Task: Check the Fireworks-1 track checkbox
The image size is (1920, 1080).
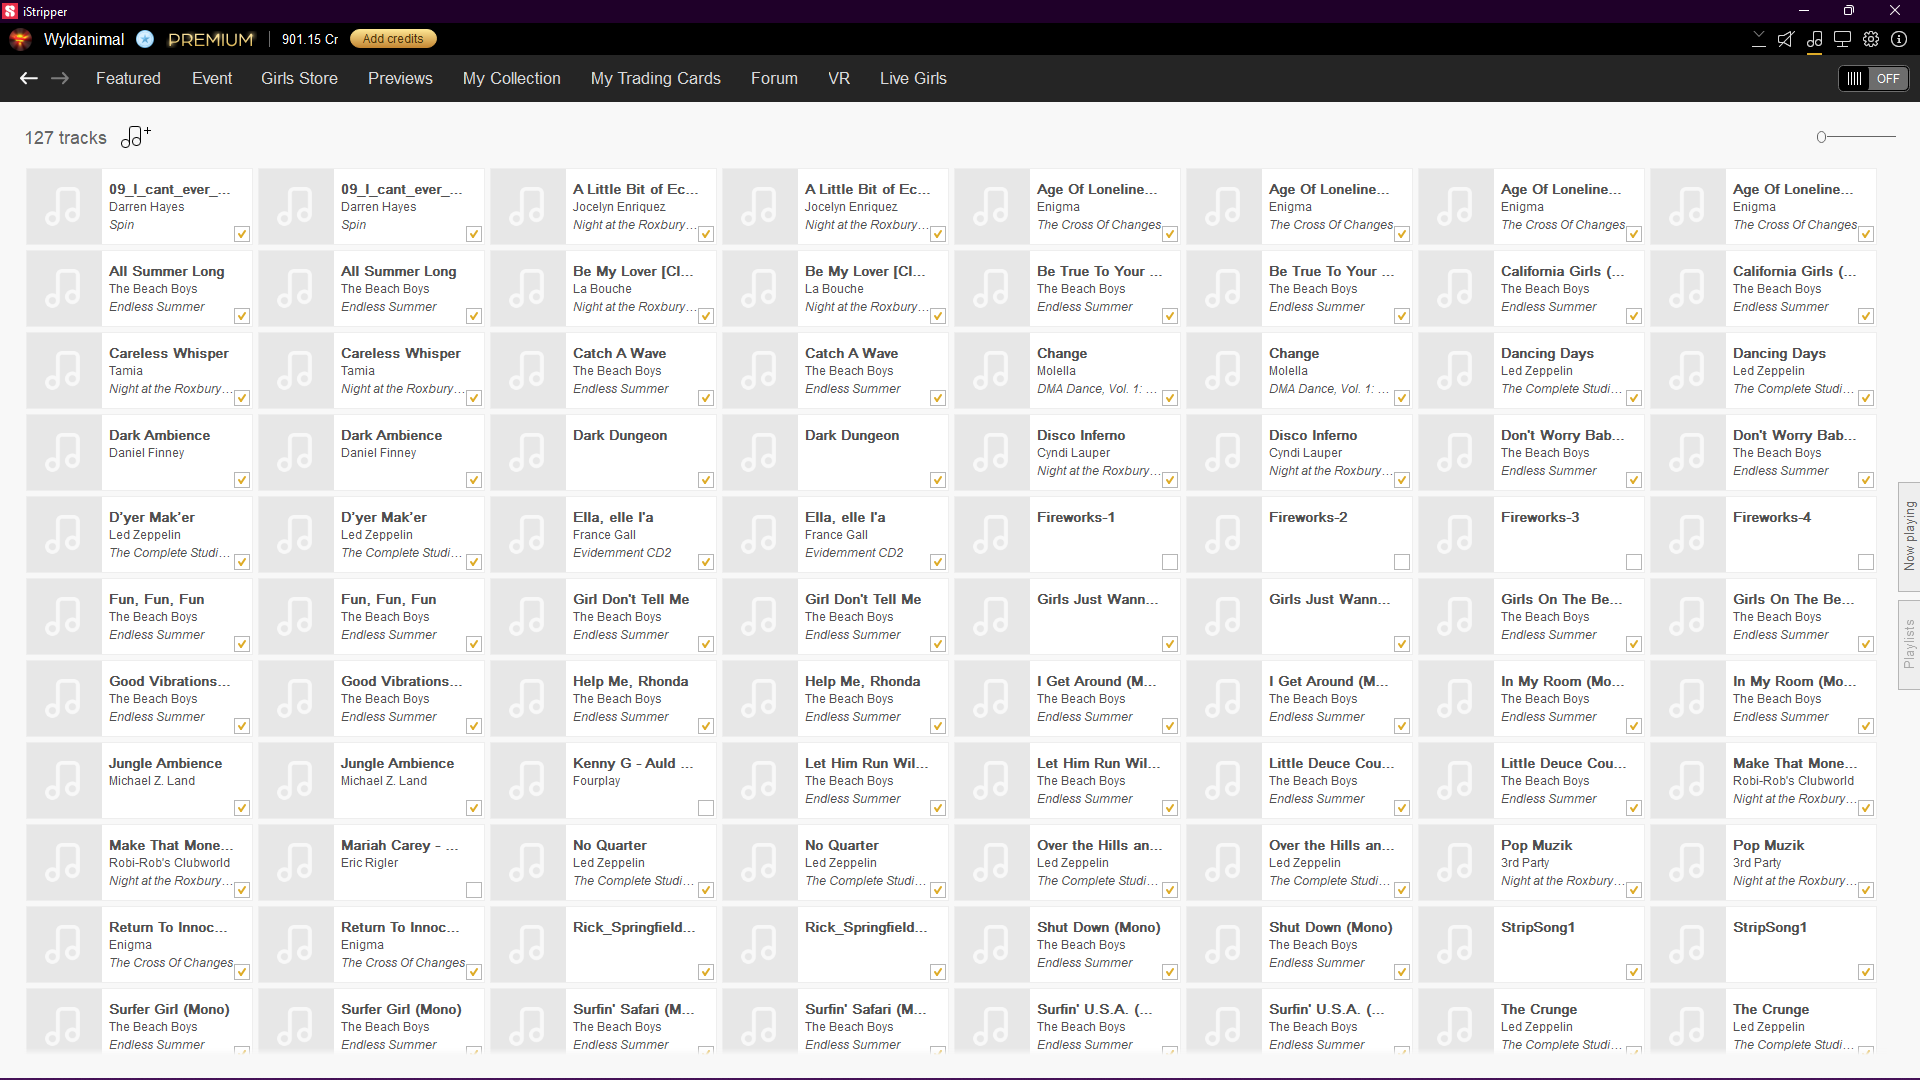Action: pos(1170,562)
